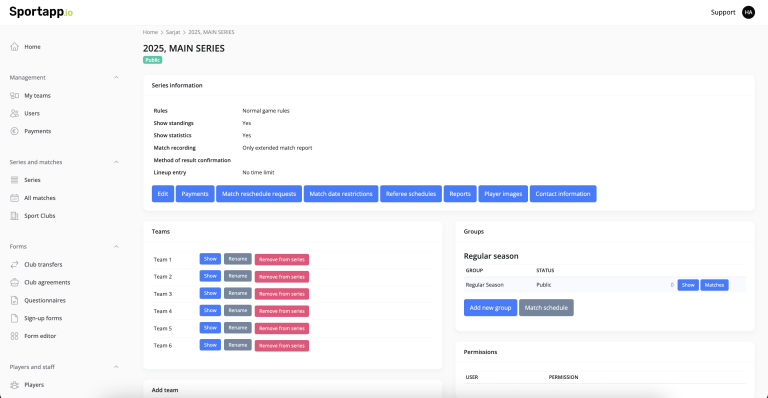Viewport: 768px width, 398px height.
Task: Open Referee schedules
Action: (x=410, y=194)
